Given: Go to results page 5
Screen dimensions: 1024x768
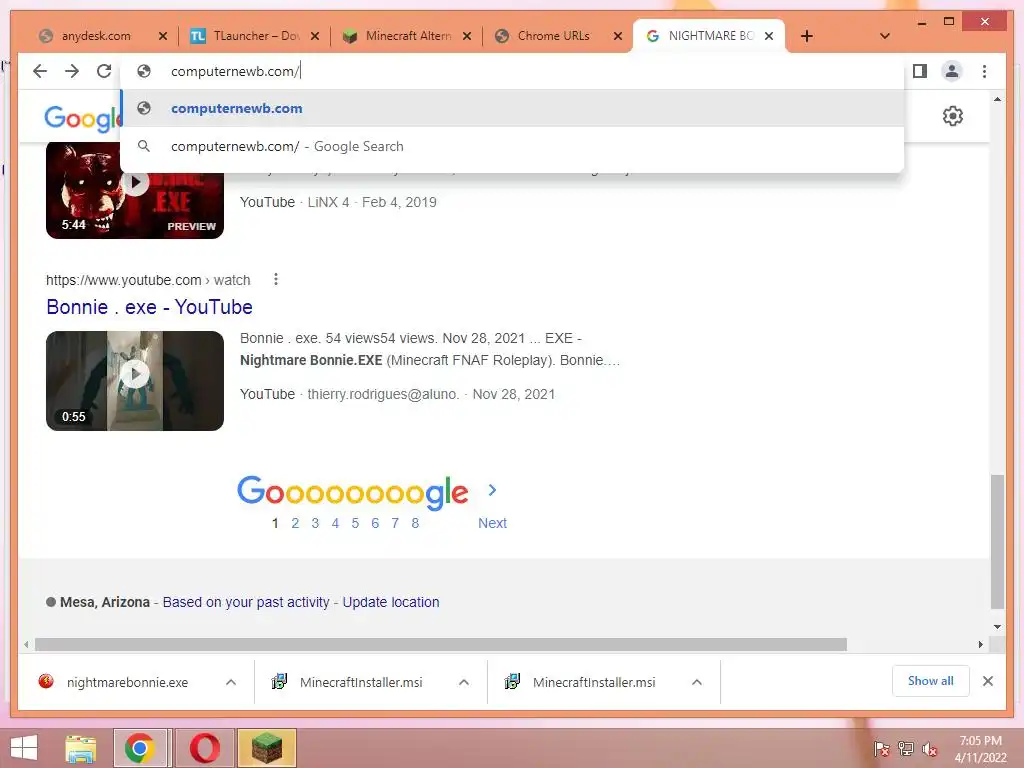Looking at the screenshot, I should point(355,523).
